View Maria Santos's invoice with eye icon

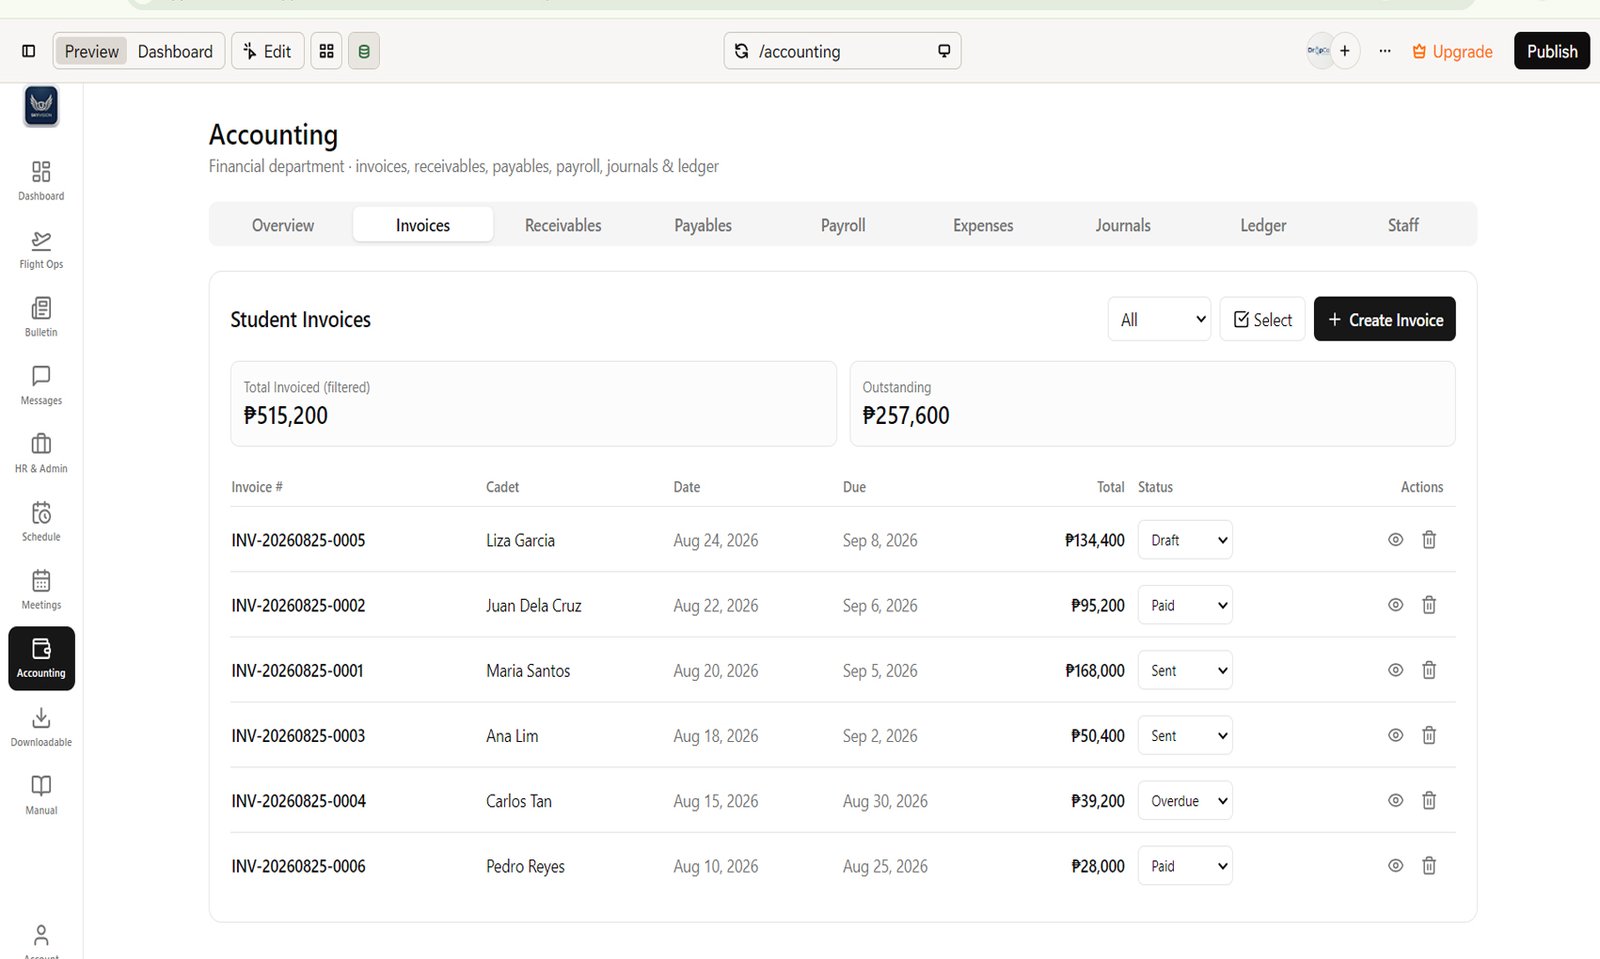[x=1396, y=670]
